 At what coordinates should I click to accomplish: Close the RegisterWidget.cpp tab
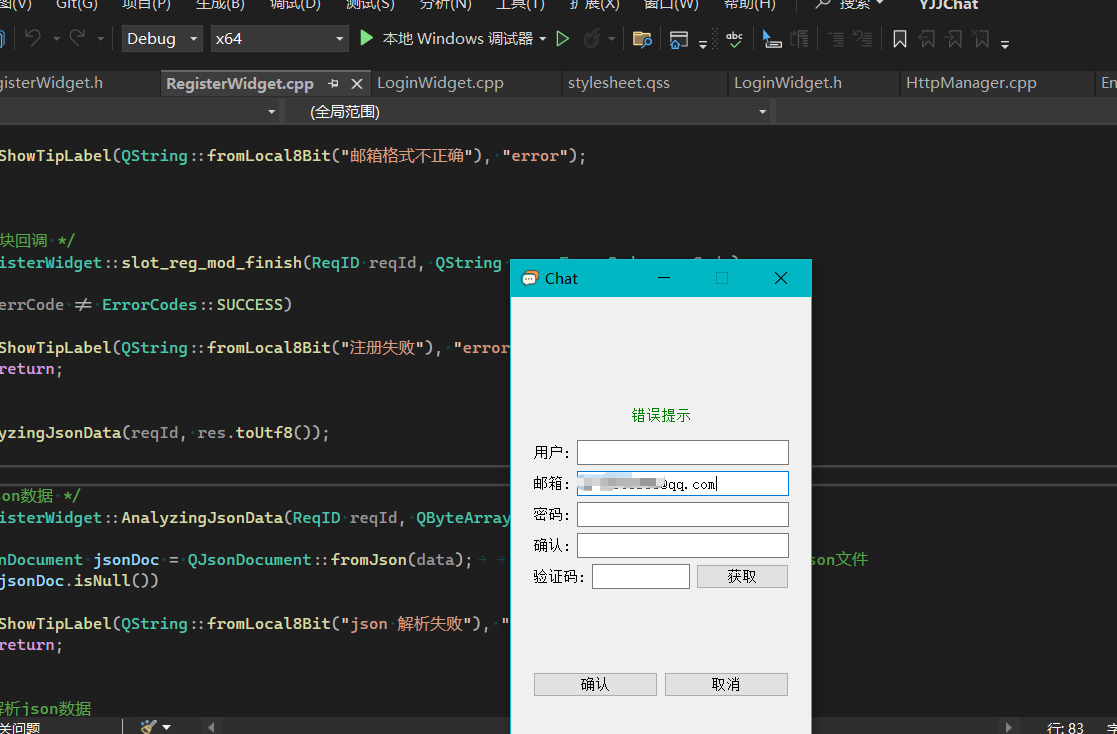coord(357,83)
